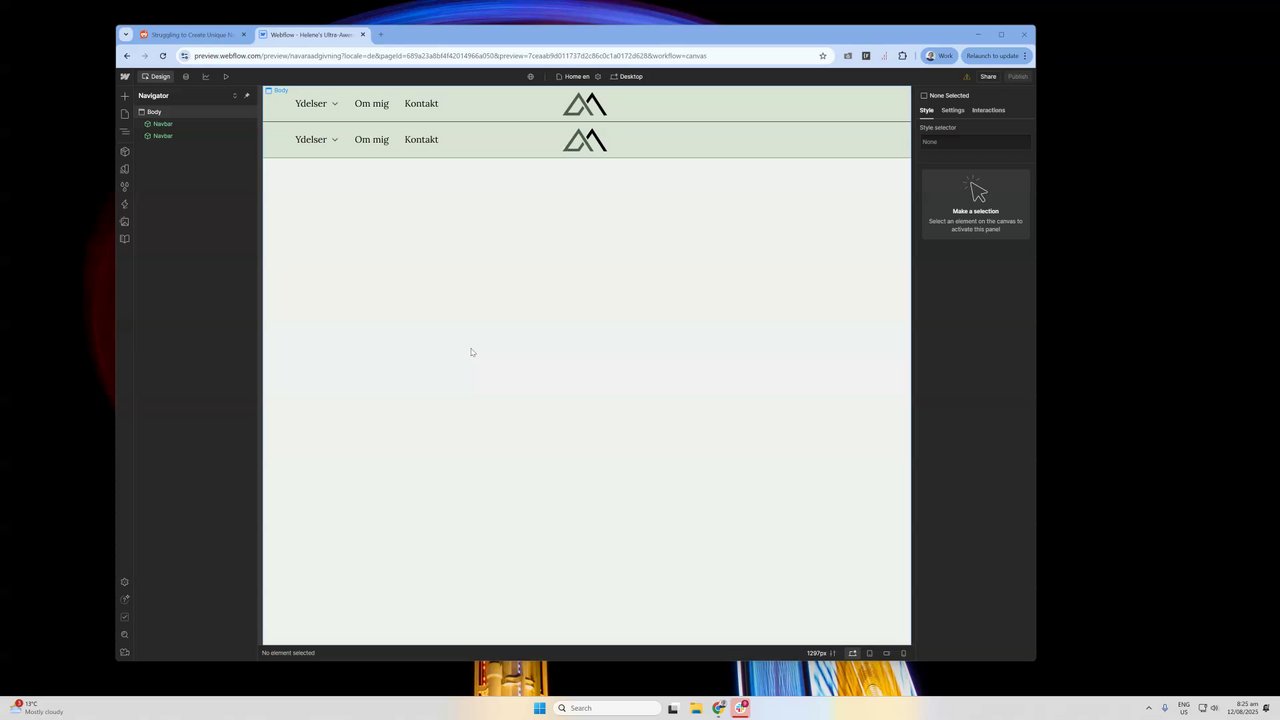Open the Pages panel icon
Image resolution: width=1280 pixels, height=720 pixels.
tap(124, 114)
